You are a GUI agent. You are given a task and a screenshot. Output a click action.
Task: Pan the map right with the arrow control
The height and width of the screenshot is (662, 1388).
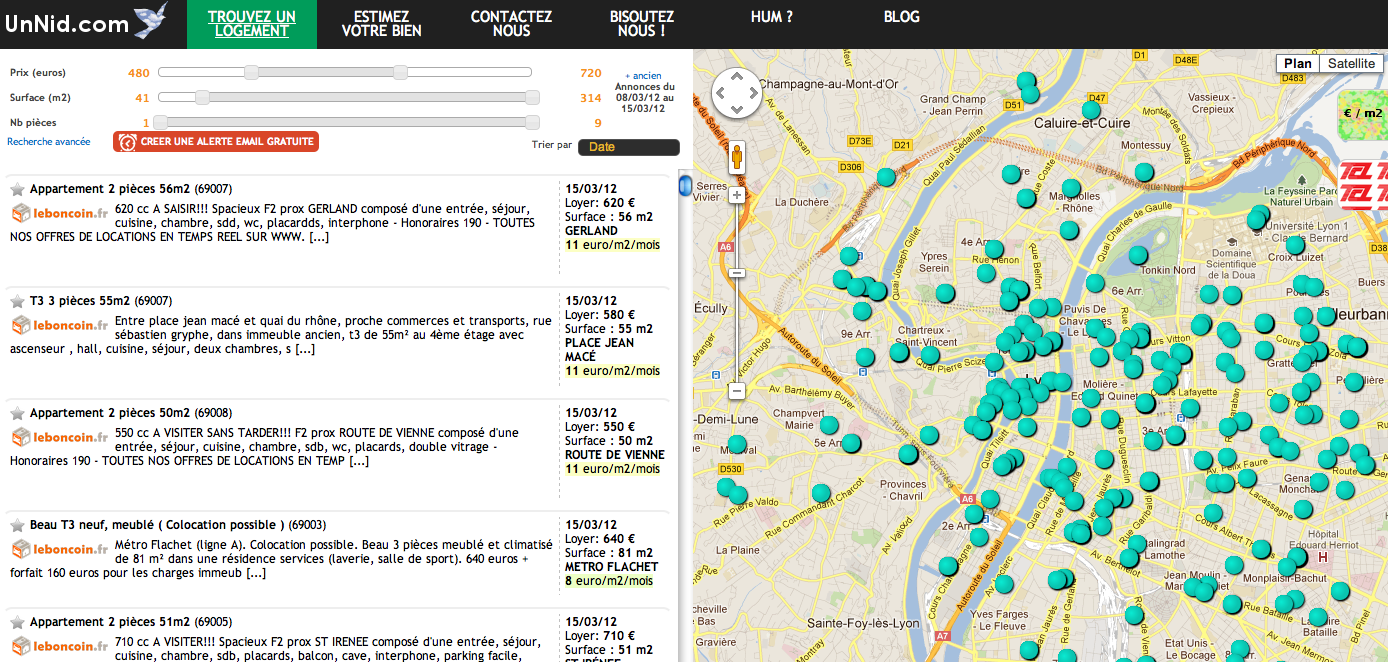(753, 93)
